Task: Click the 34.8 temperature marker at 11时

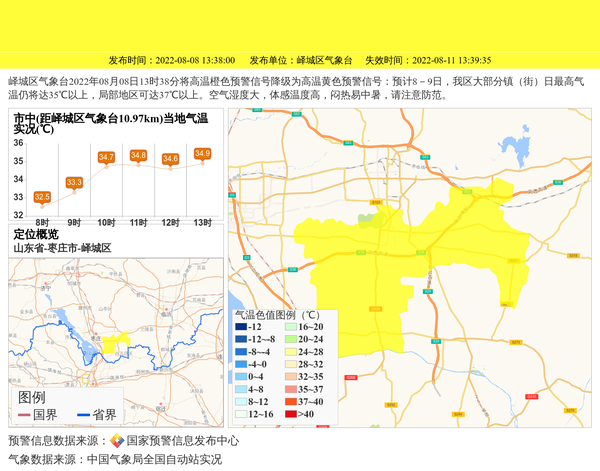Action: [x=138, y=155]
